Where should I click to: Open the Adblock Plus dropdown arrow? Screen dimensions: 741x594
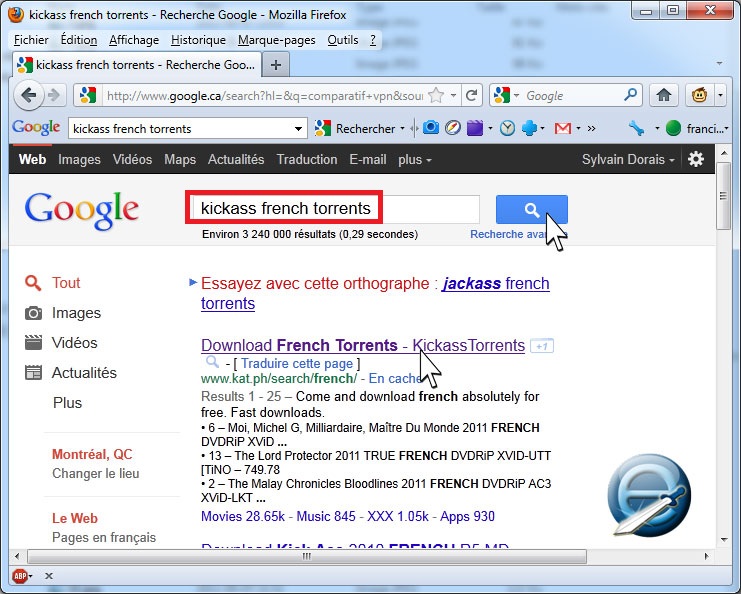coord(31,576)
